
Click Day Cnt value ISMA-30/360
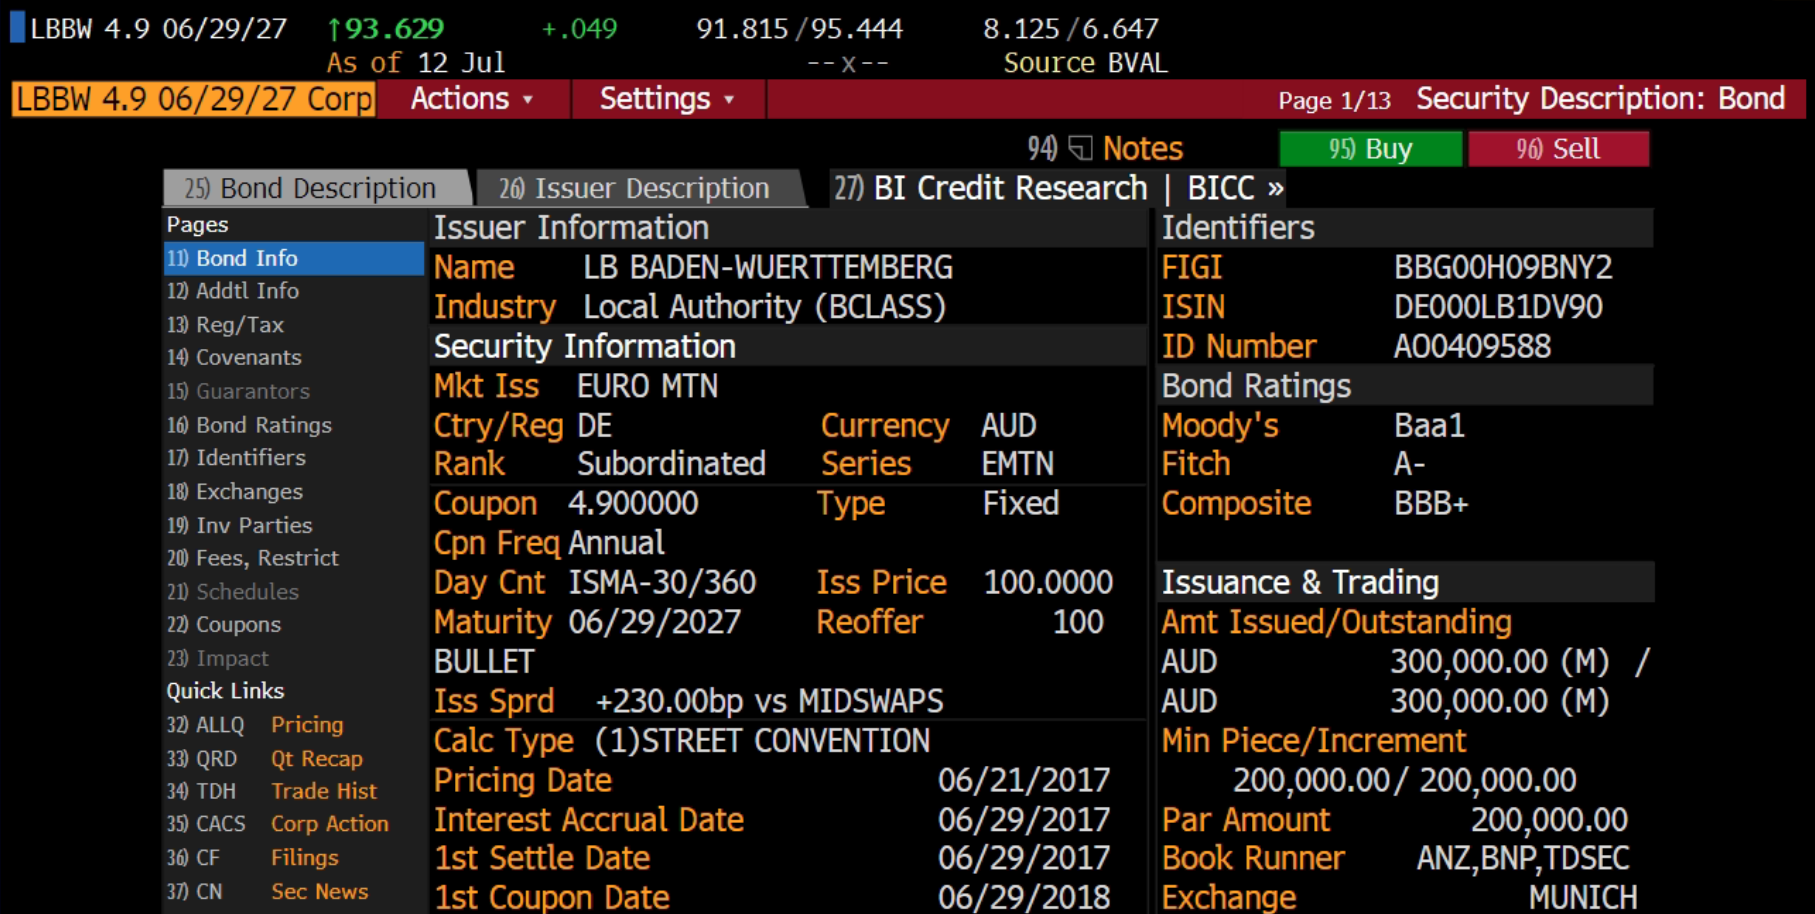(662, 583)
